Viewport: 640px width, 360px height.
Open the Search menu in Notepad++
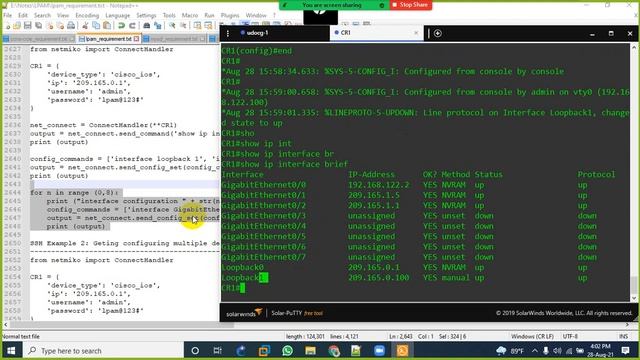point(42,16)
